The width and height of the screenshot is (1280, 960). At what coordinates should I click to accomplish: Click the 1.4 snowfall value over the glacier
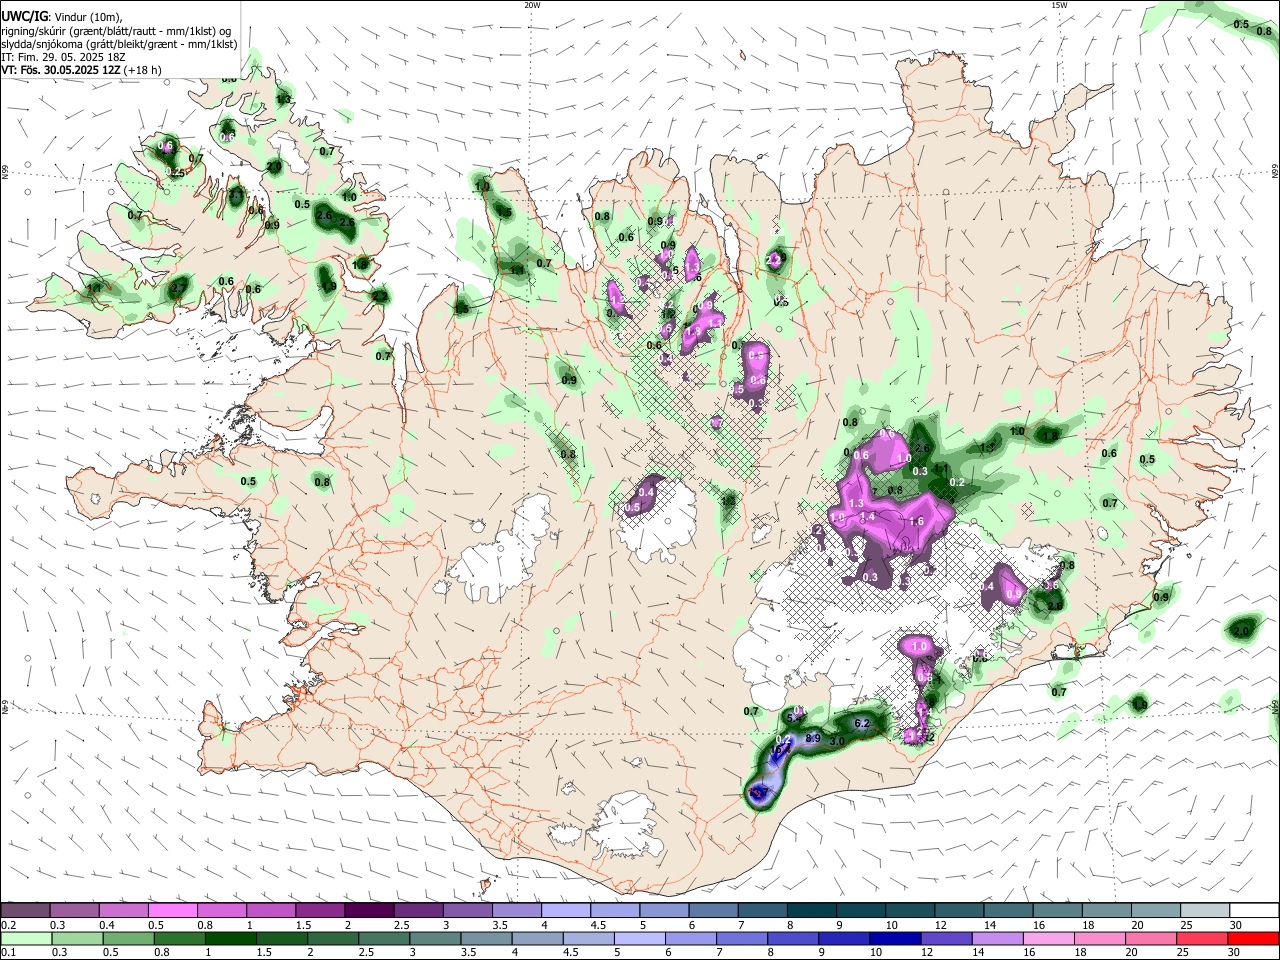[x=868, y=517]
